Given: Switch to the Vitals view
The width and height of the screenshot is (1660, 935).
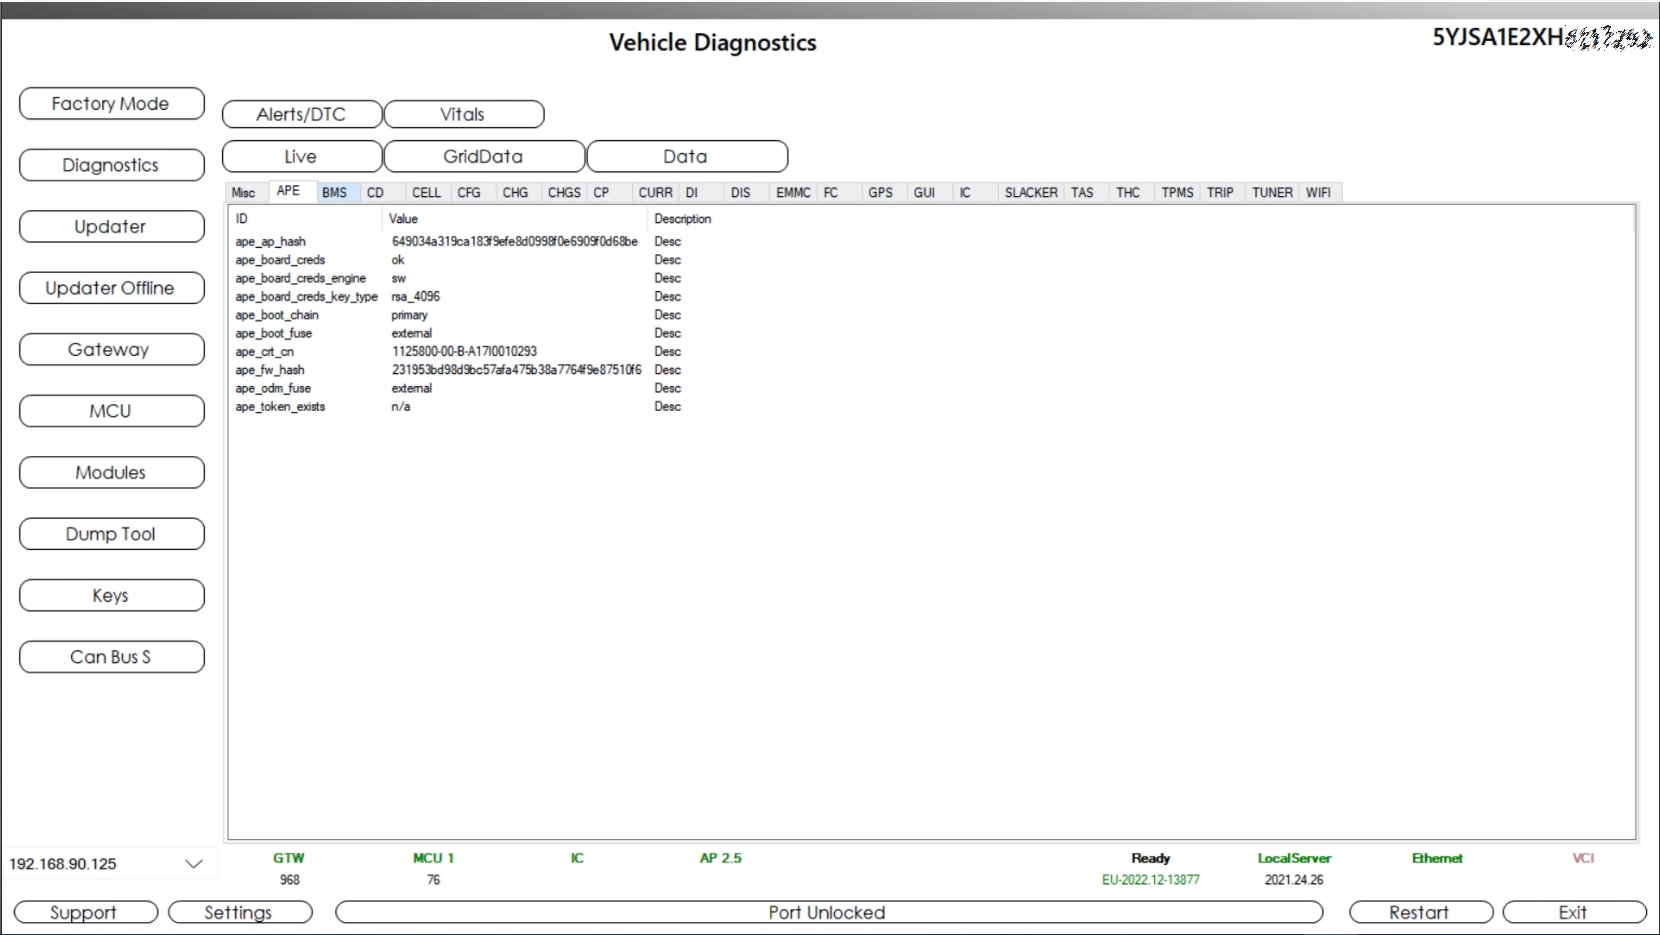Looking at the screenshot, I should tap(463, 115).
